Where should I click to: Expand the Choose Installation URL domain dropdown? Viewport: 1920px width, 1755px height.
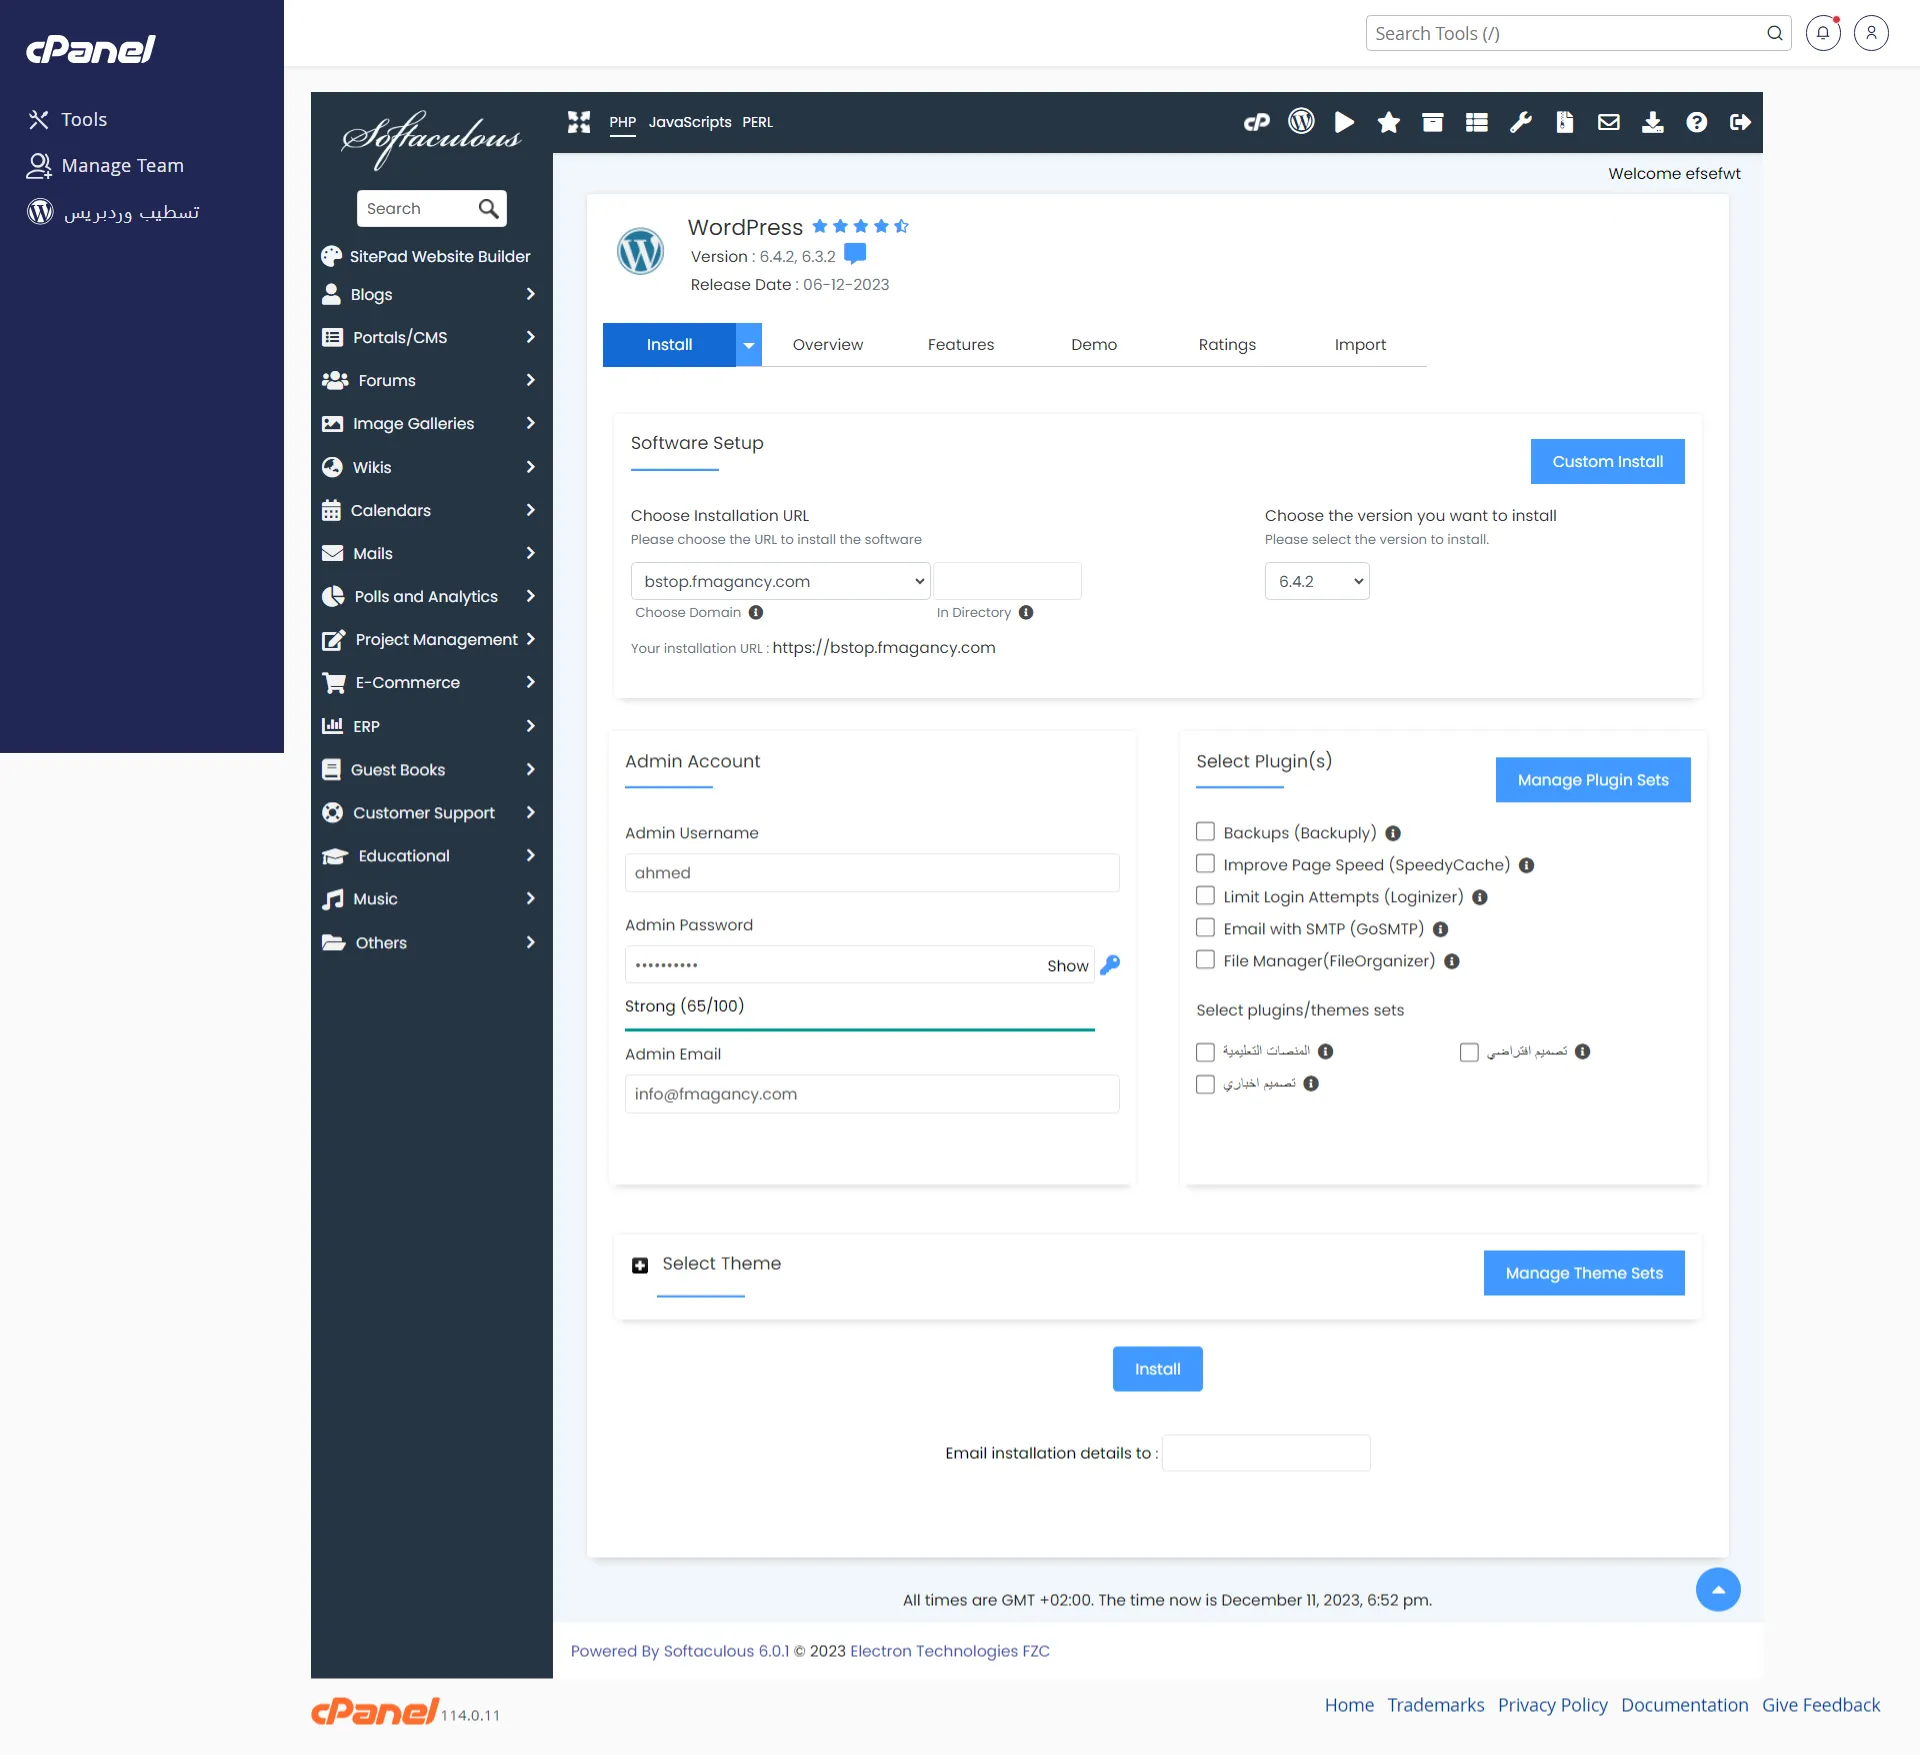[779, 581]
